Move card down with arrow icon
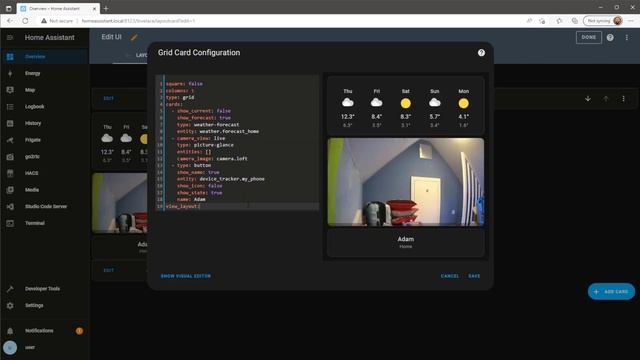Viewport: 640px width, 360px height. pyautogui.click(x=588, y=99)
